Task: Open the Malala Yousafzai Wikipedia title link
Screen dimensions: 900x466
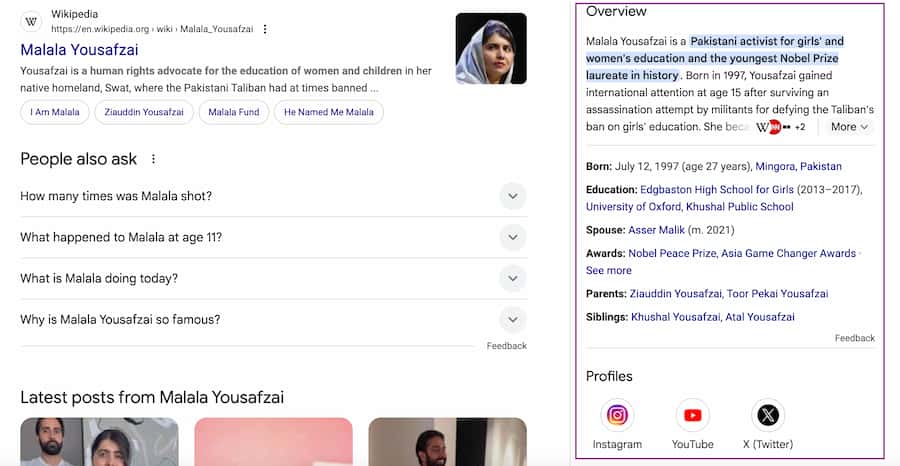Action: pyautogui.click(x=79, y=49)
